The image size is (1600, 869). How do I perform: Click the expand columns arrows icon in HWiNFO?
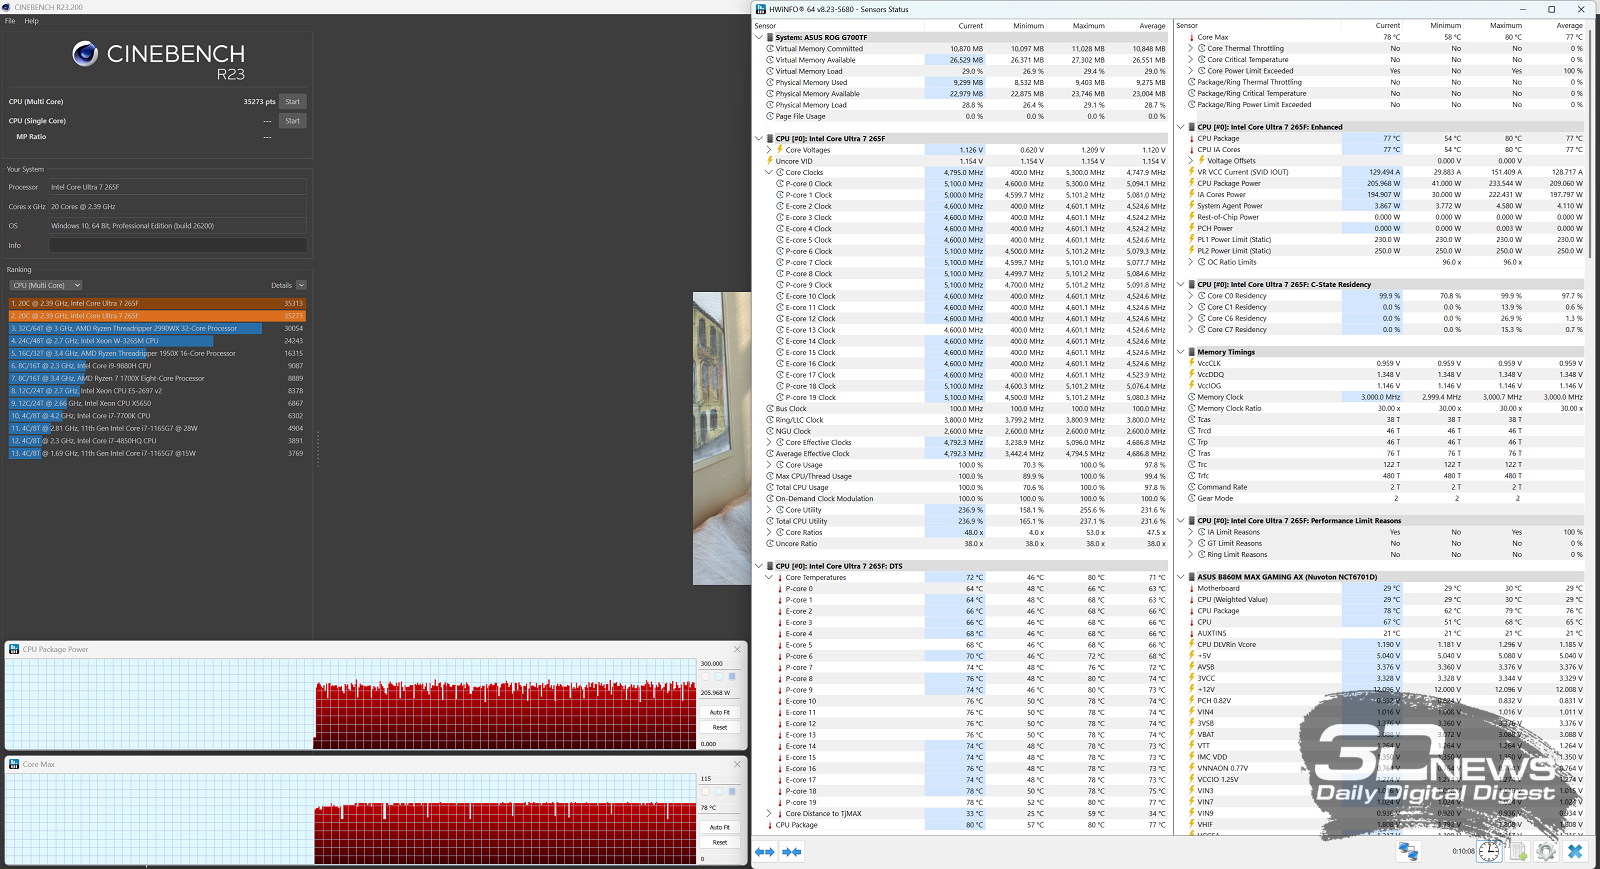(x=765, y=852)
